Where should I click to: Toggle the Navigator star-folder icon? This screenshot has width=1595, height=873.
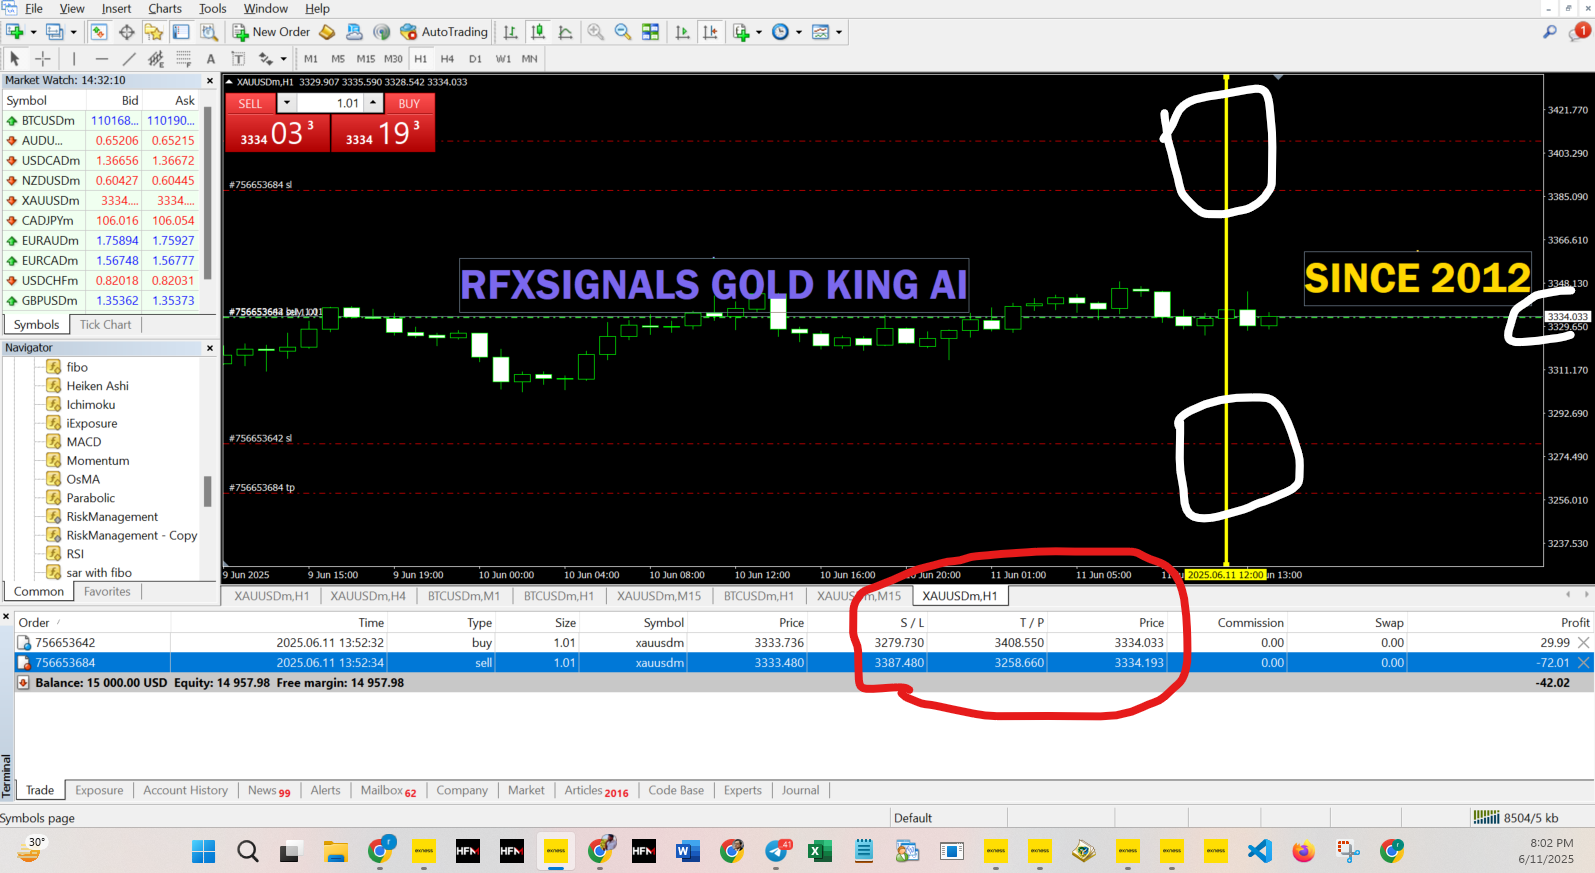pos(154,32)
